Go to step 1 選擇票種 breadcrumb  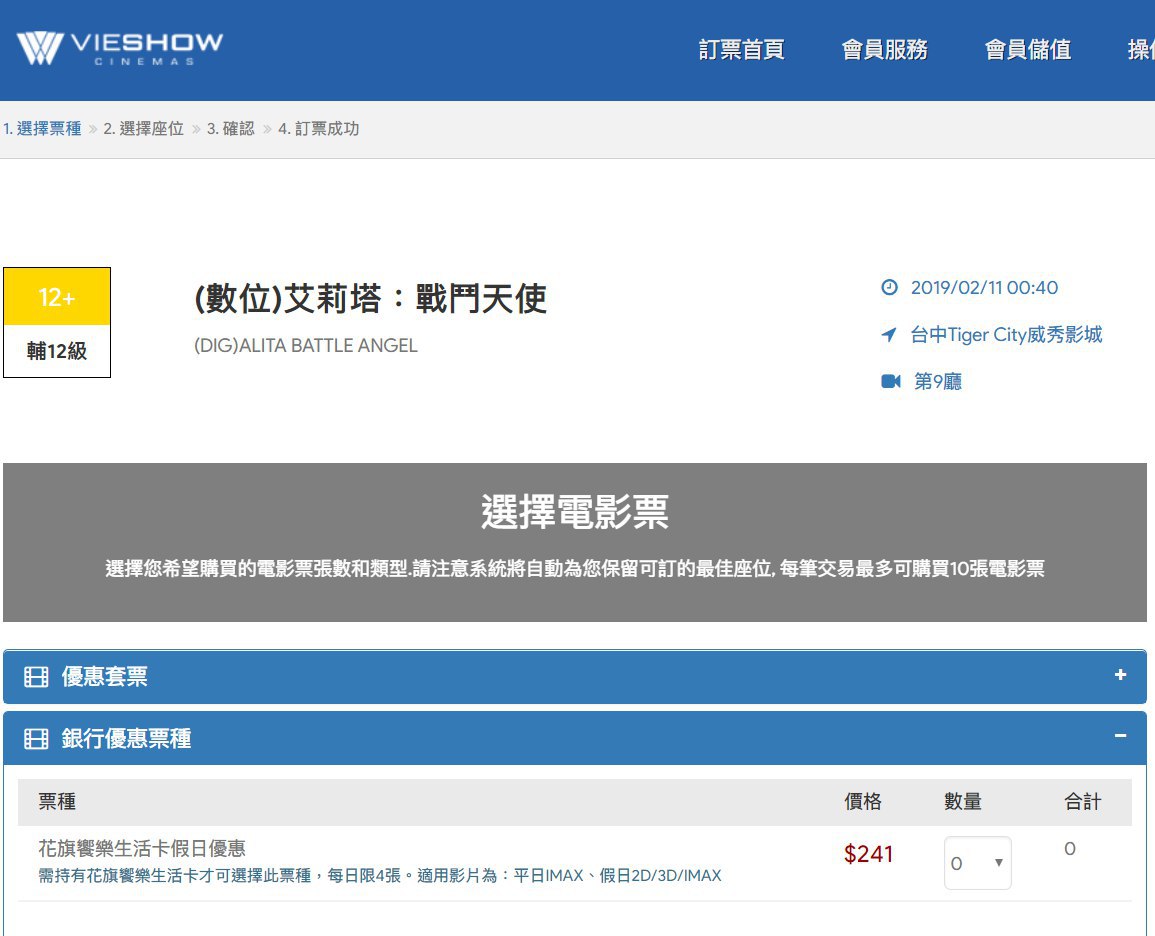[42, 129]
